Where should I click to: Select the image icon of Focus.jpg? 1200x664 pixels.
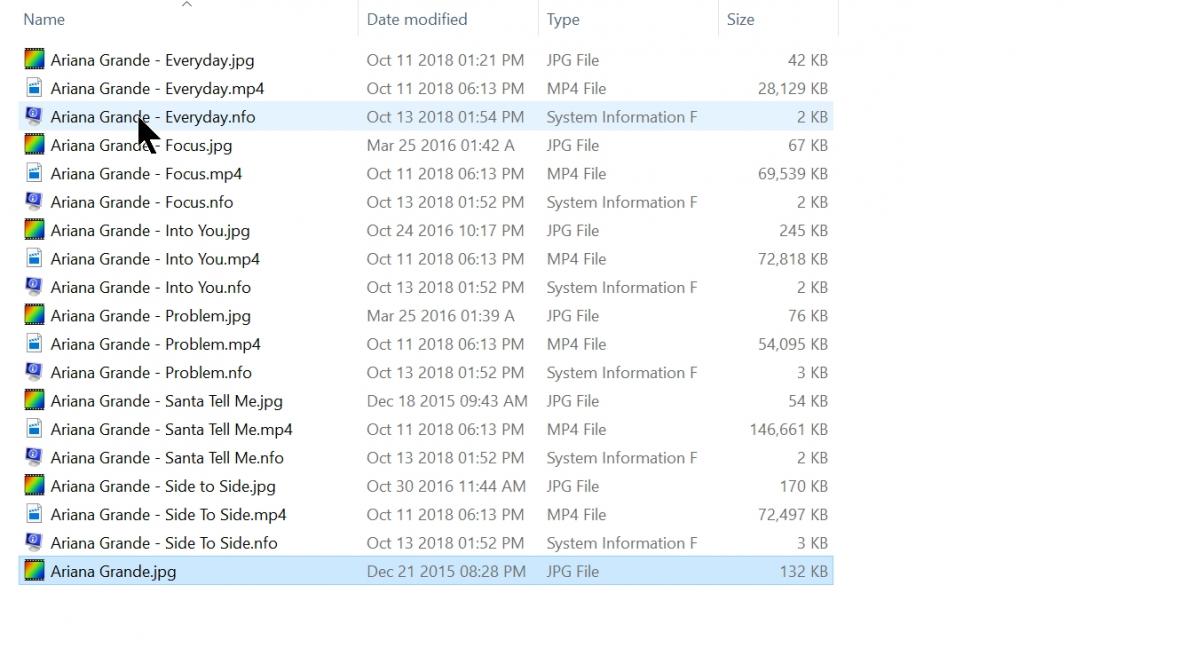tap(34, 145)
